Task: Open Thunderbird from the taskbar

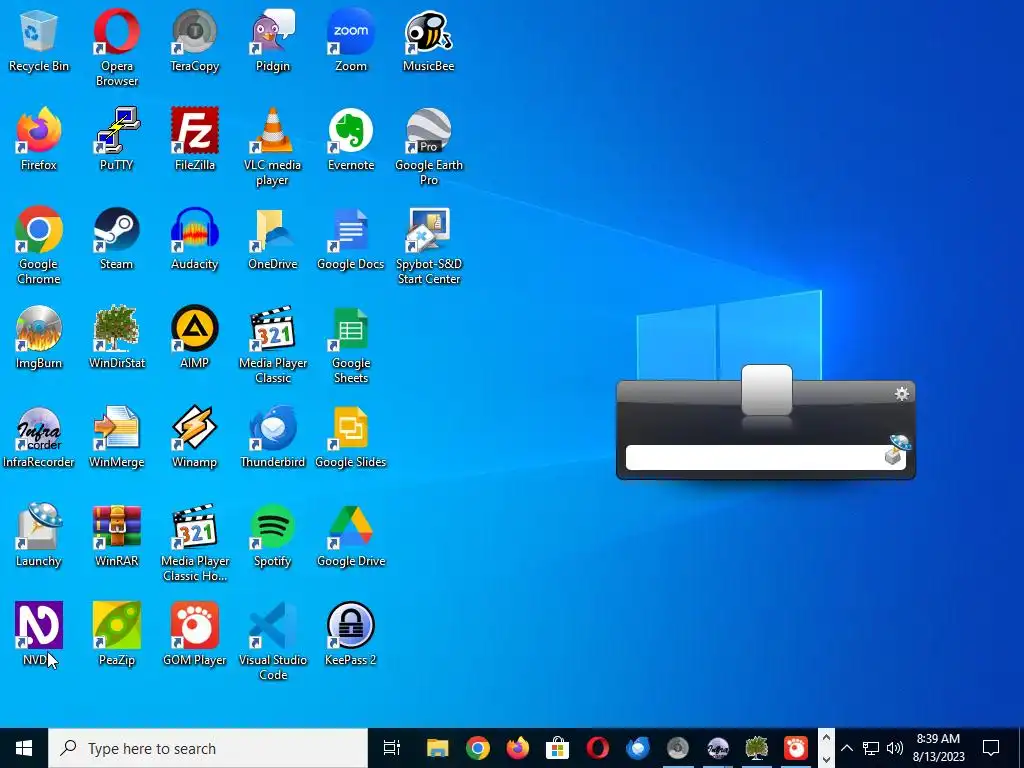Action: coord(637,748)
